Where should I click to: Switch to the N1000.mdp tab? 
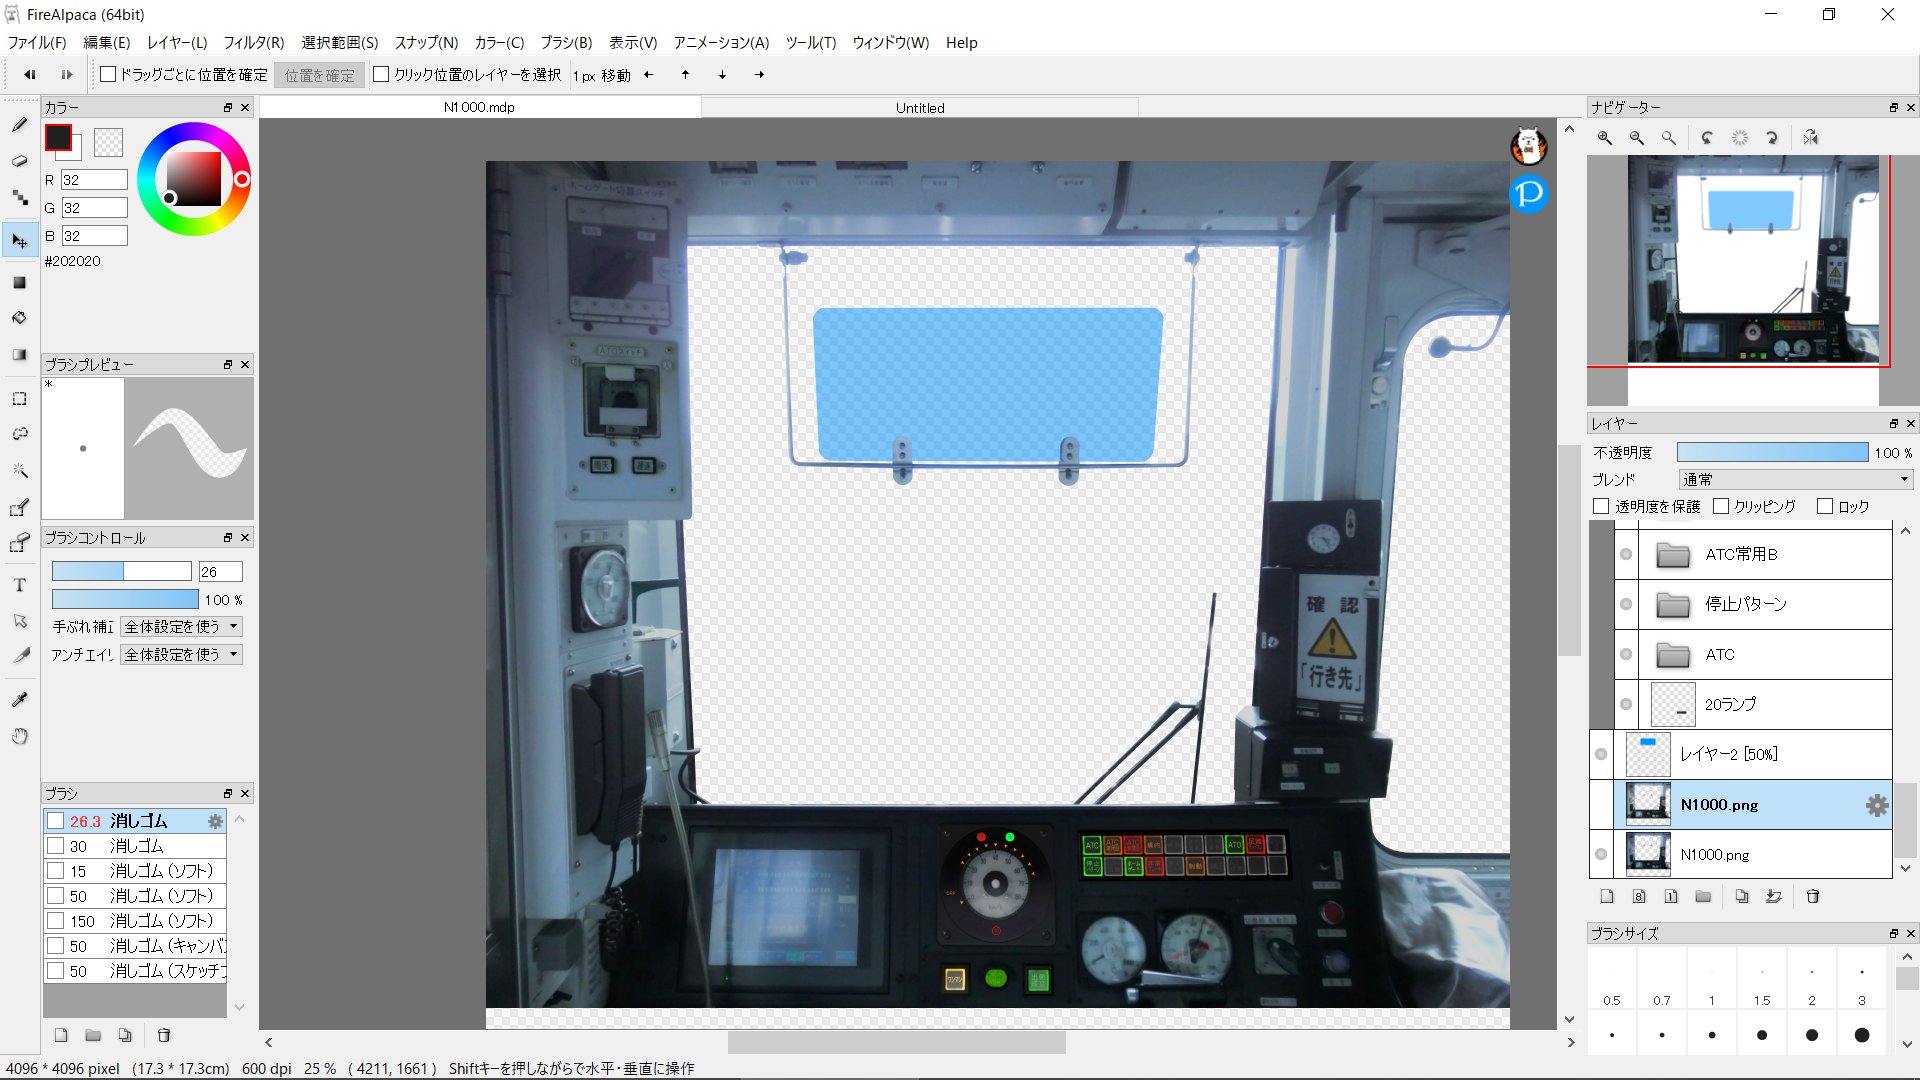tap(480, 108)
